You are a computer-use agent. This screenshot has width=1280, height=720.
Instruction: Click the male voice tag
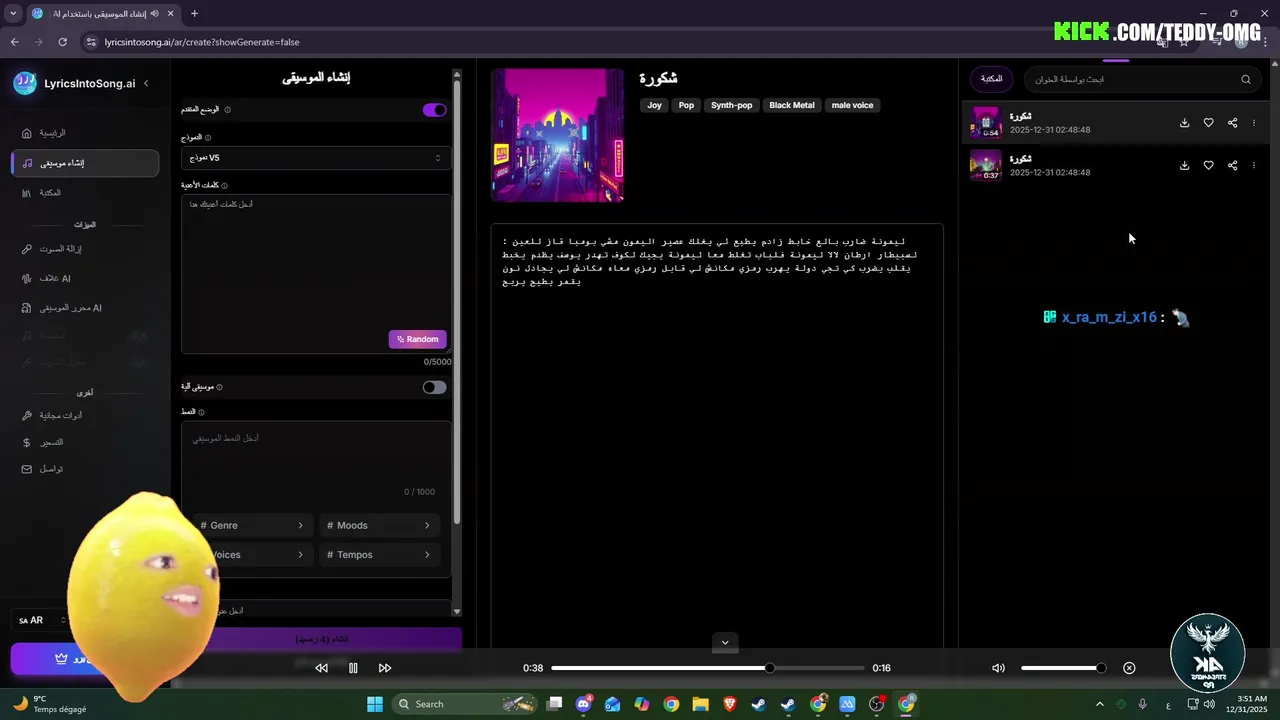(x=852, y=105)
